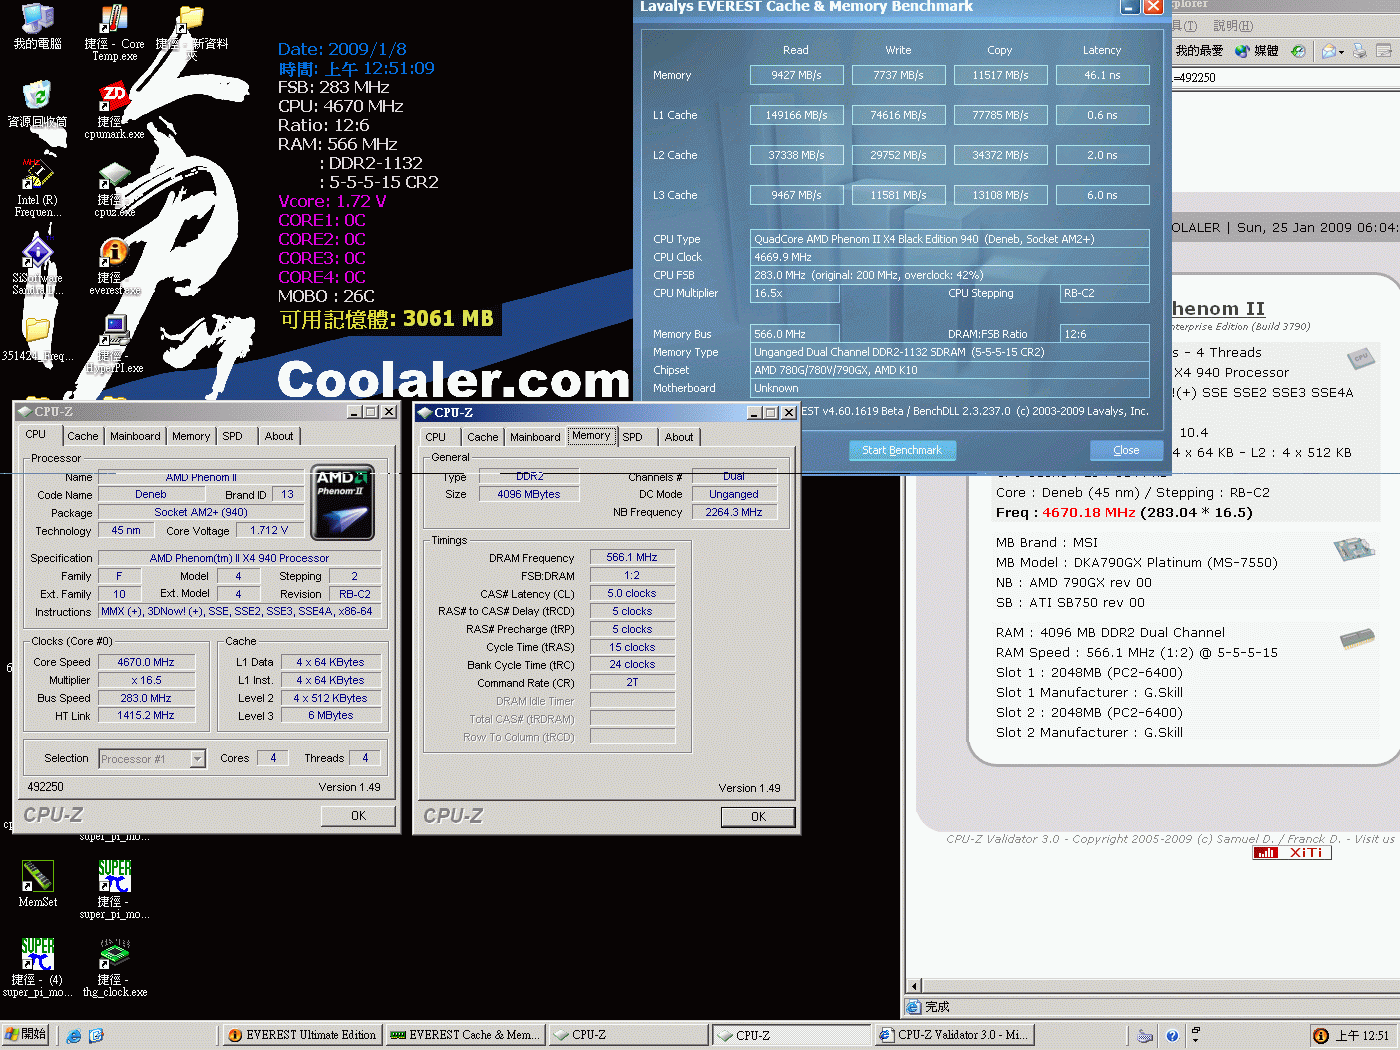
Task: Click CPU Multiplier 16.5x field in EVEREST
Action: point(795,293)
